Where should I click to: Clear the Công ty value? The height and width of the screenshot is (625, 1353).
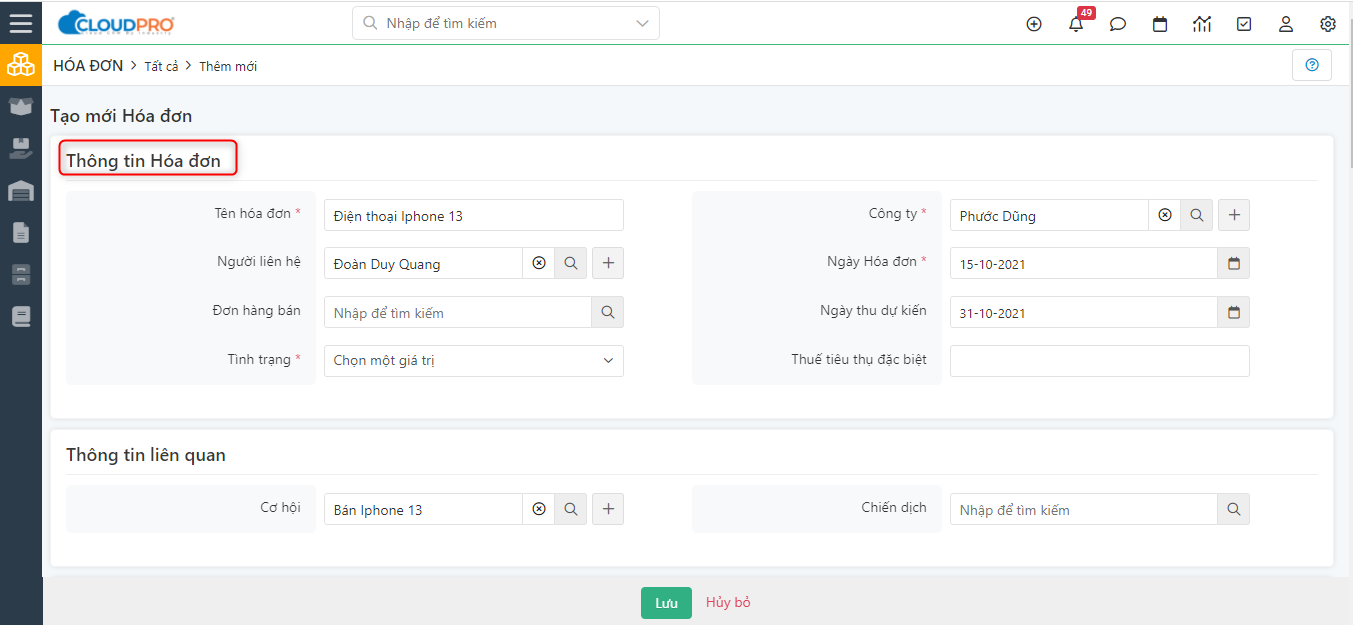[1165, 215]
